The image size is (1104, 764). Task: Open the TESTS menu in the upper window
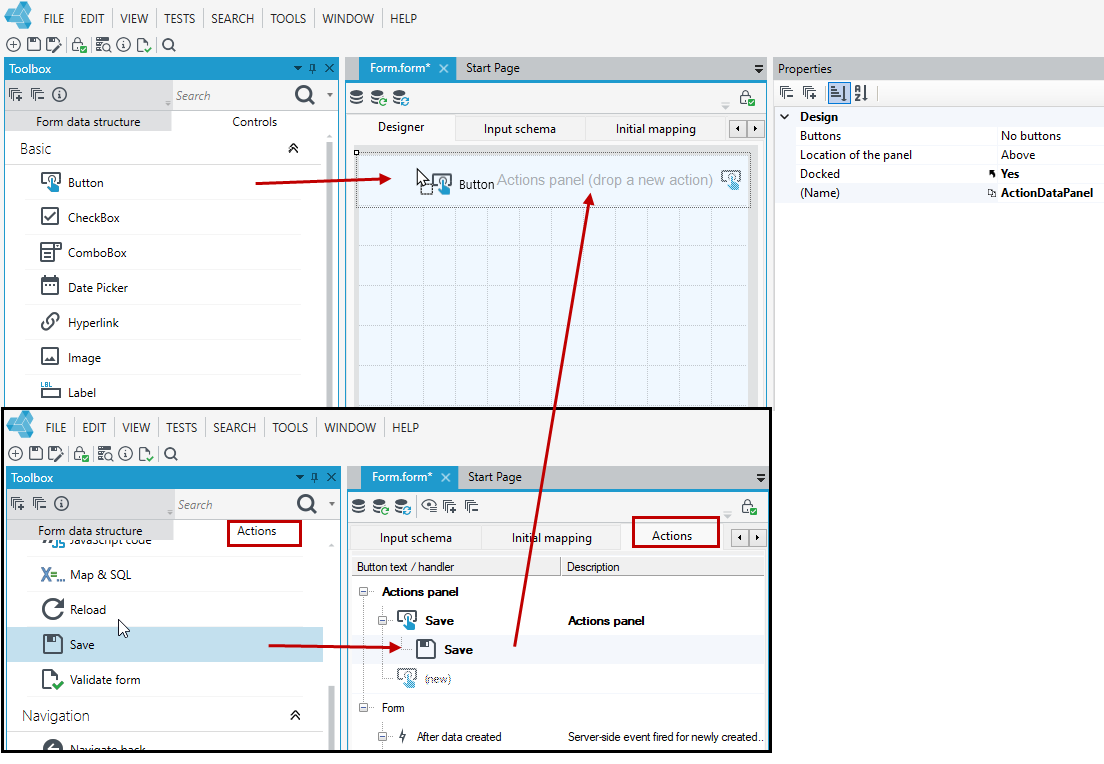coord(180,18)
